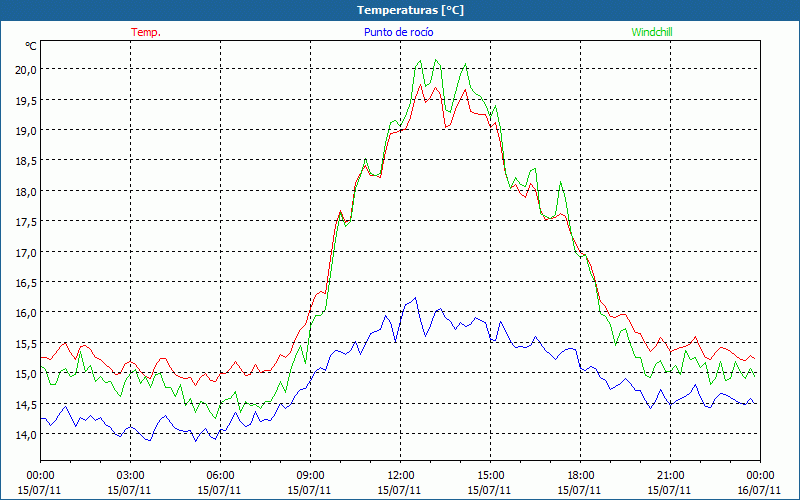Click the 06:00 time axis label
The height and width of the screenshot is (500, 800).
[220, 476]
